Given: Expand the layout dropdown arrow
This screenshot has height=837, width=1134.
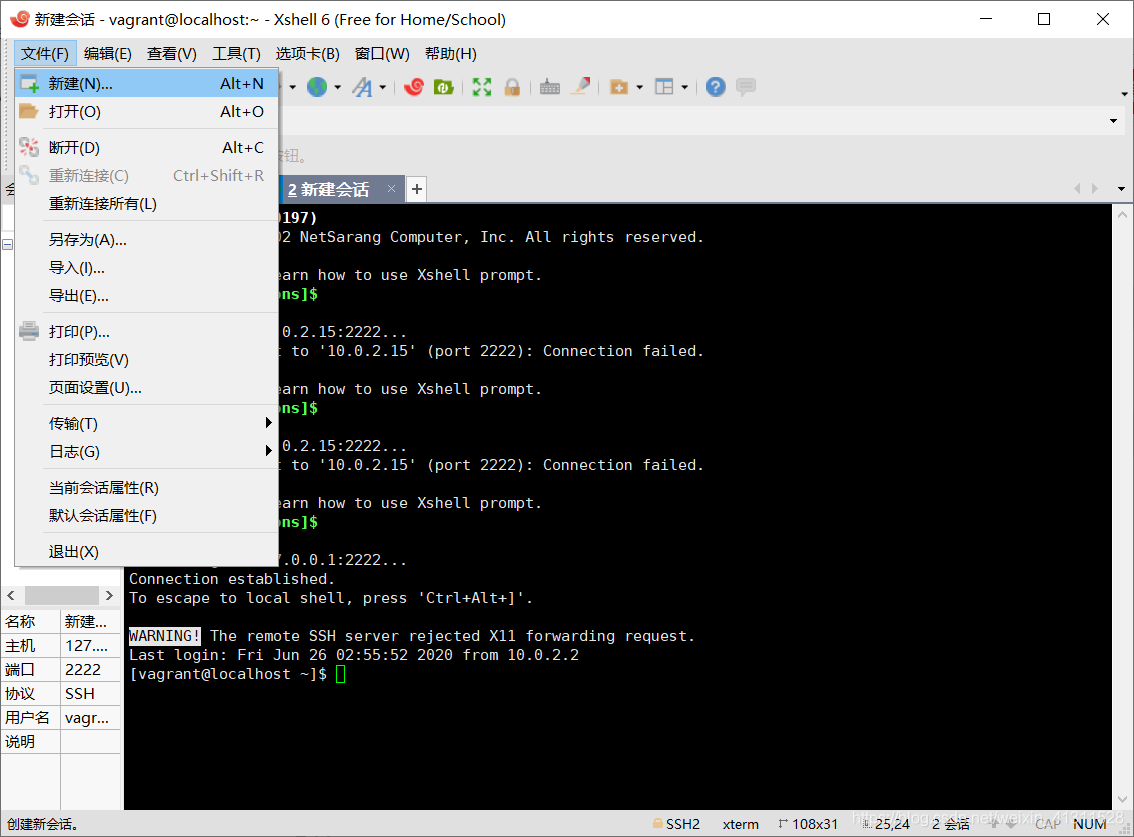Looking at the screenshot, I should pyautogui.click(x=684, y=88).
